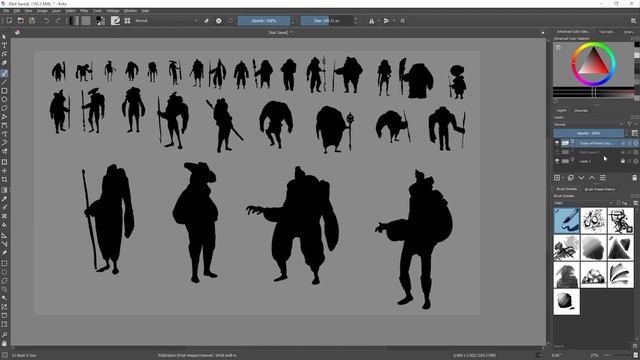Adjust the brush Size slider
The width and height of the screenshot is (640, 360).
(x=327, y=20)
